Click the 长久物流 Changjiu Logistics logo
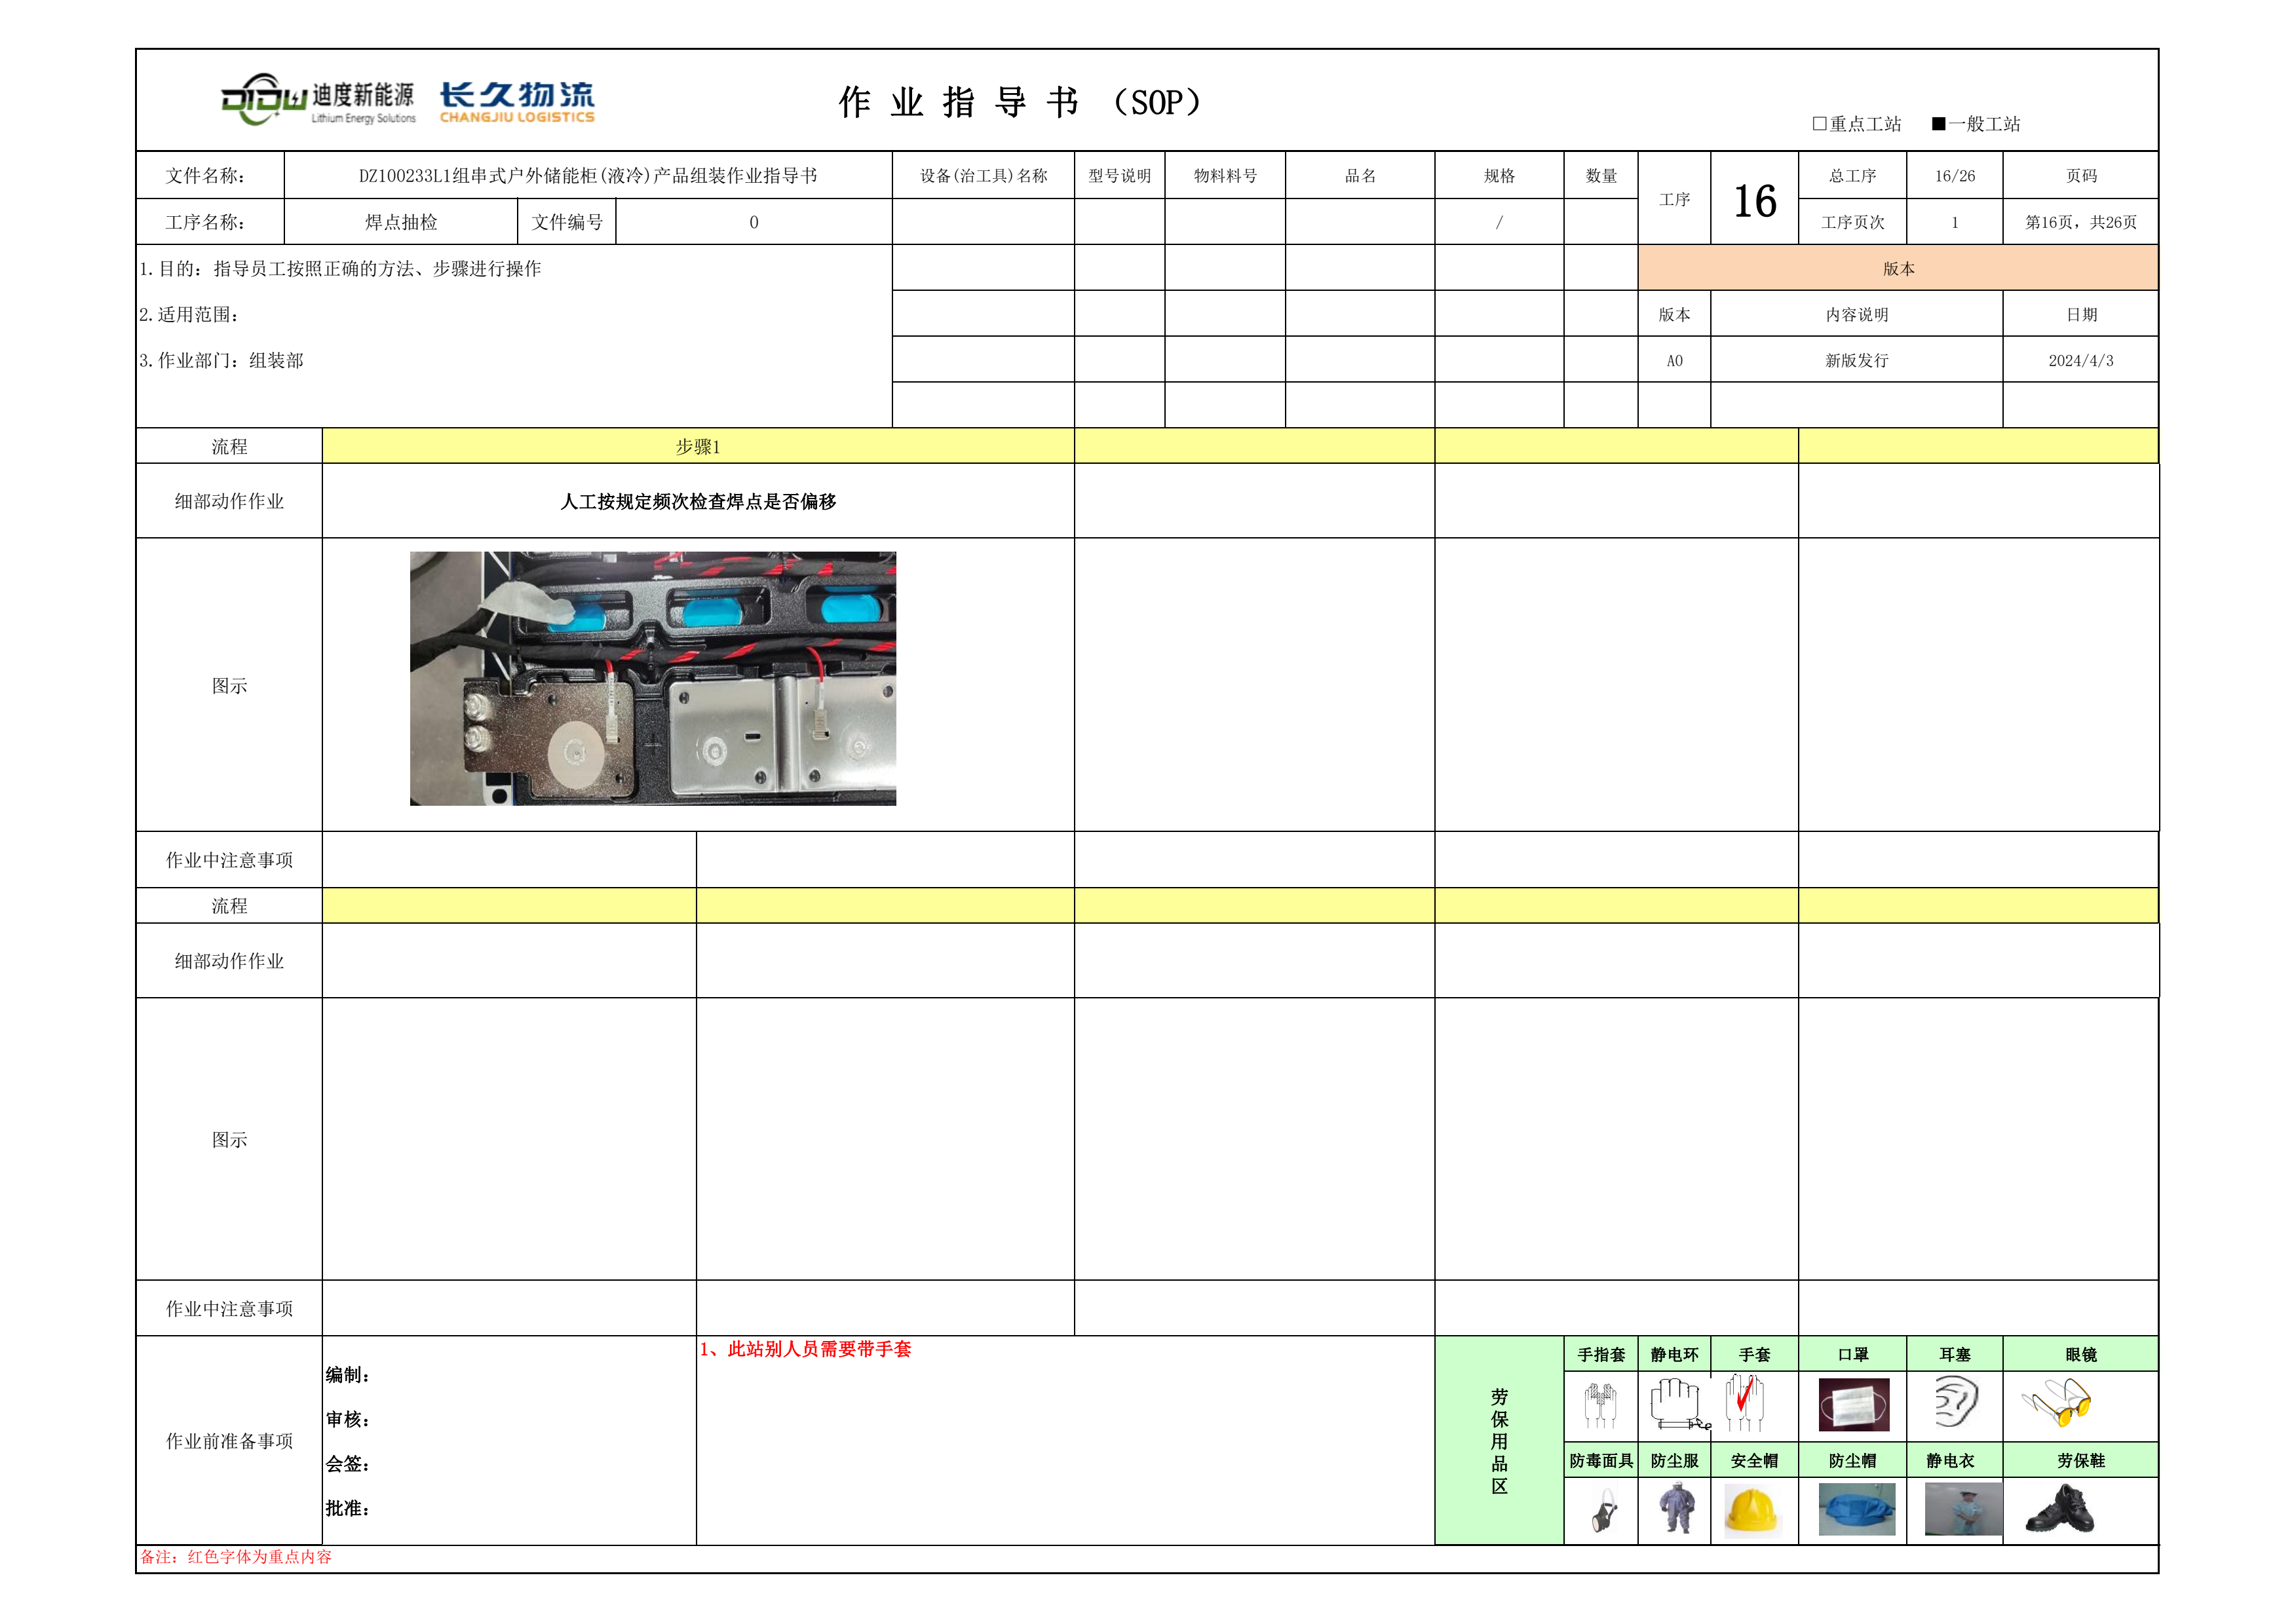2296x1624 pixels. [517, 102]
